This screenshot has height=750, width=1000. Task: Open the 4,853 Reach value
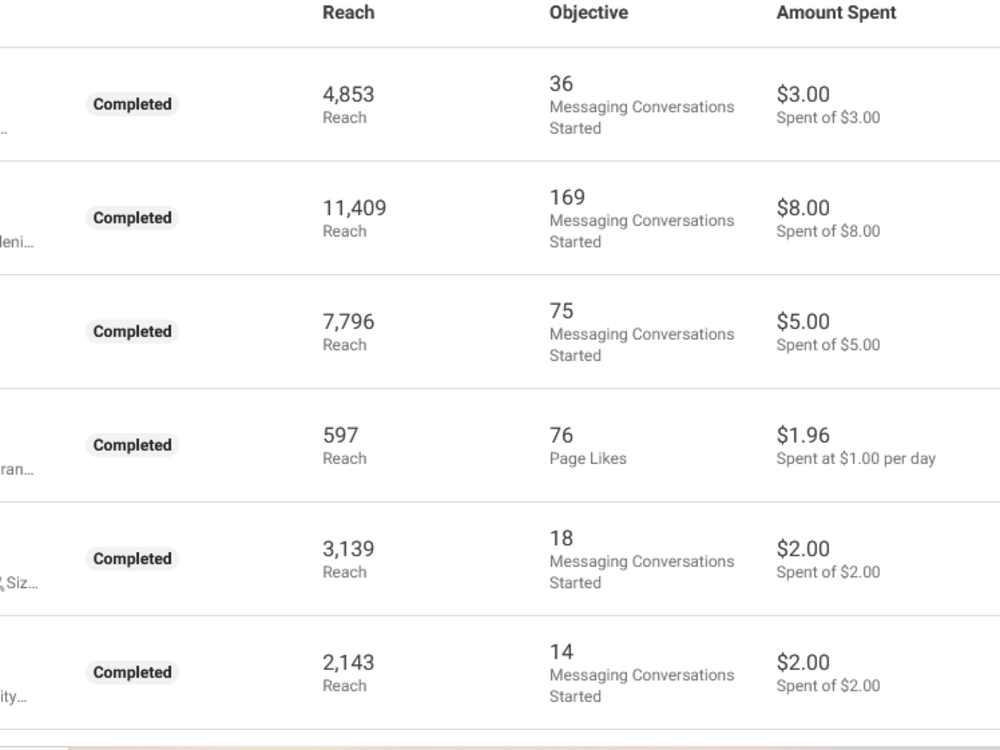[x=348, y=94]
